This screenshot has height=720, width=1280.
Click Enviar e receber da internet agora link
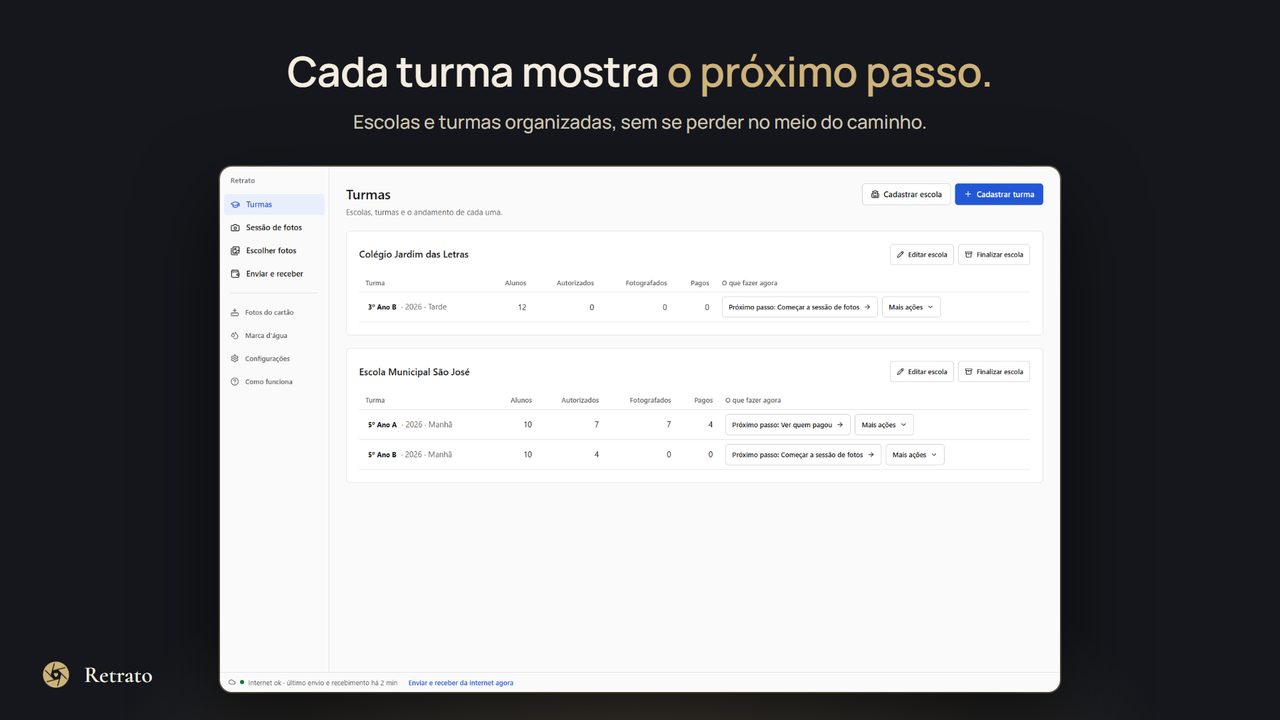tap(461, 682)
